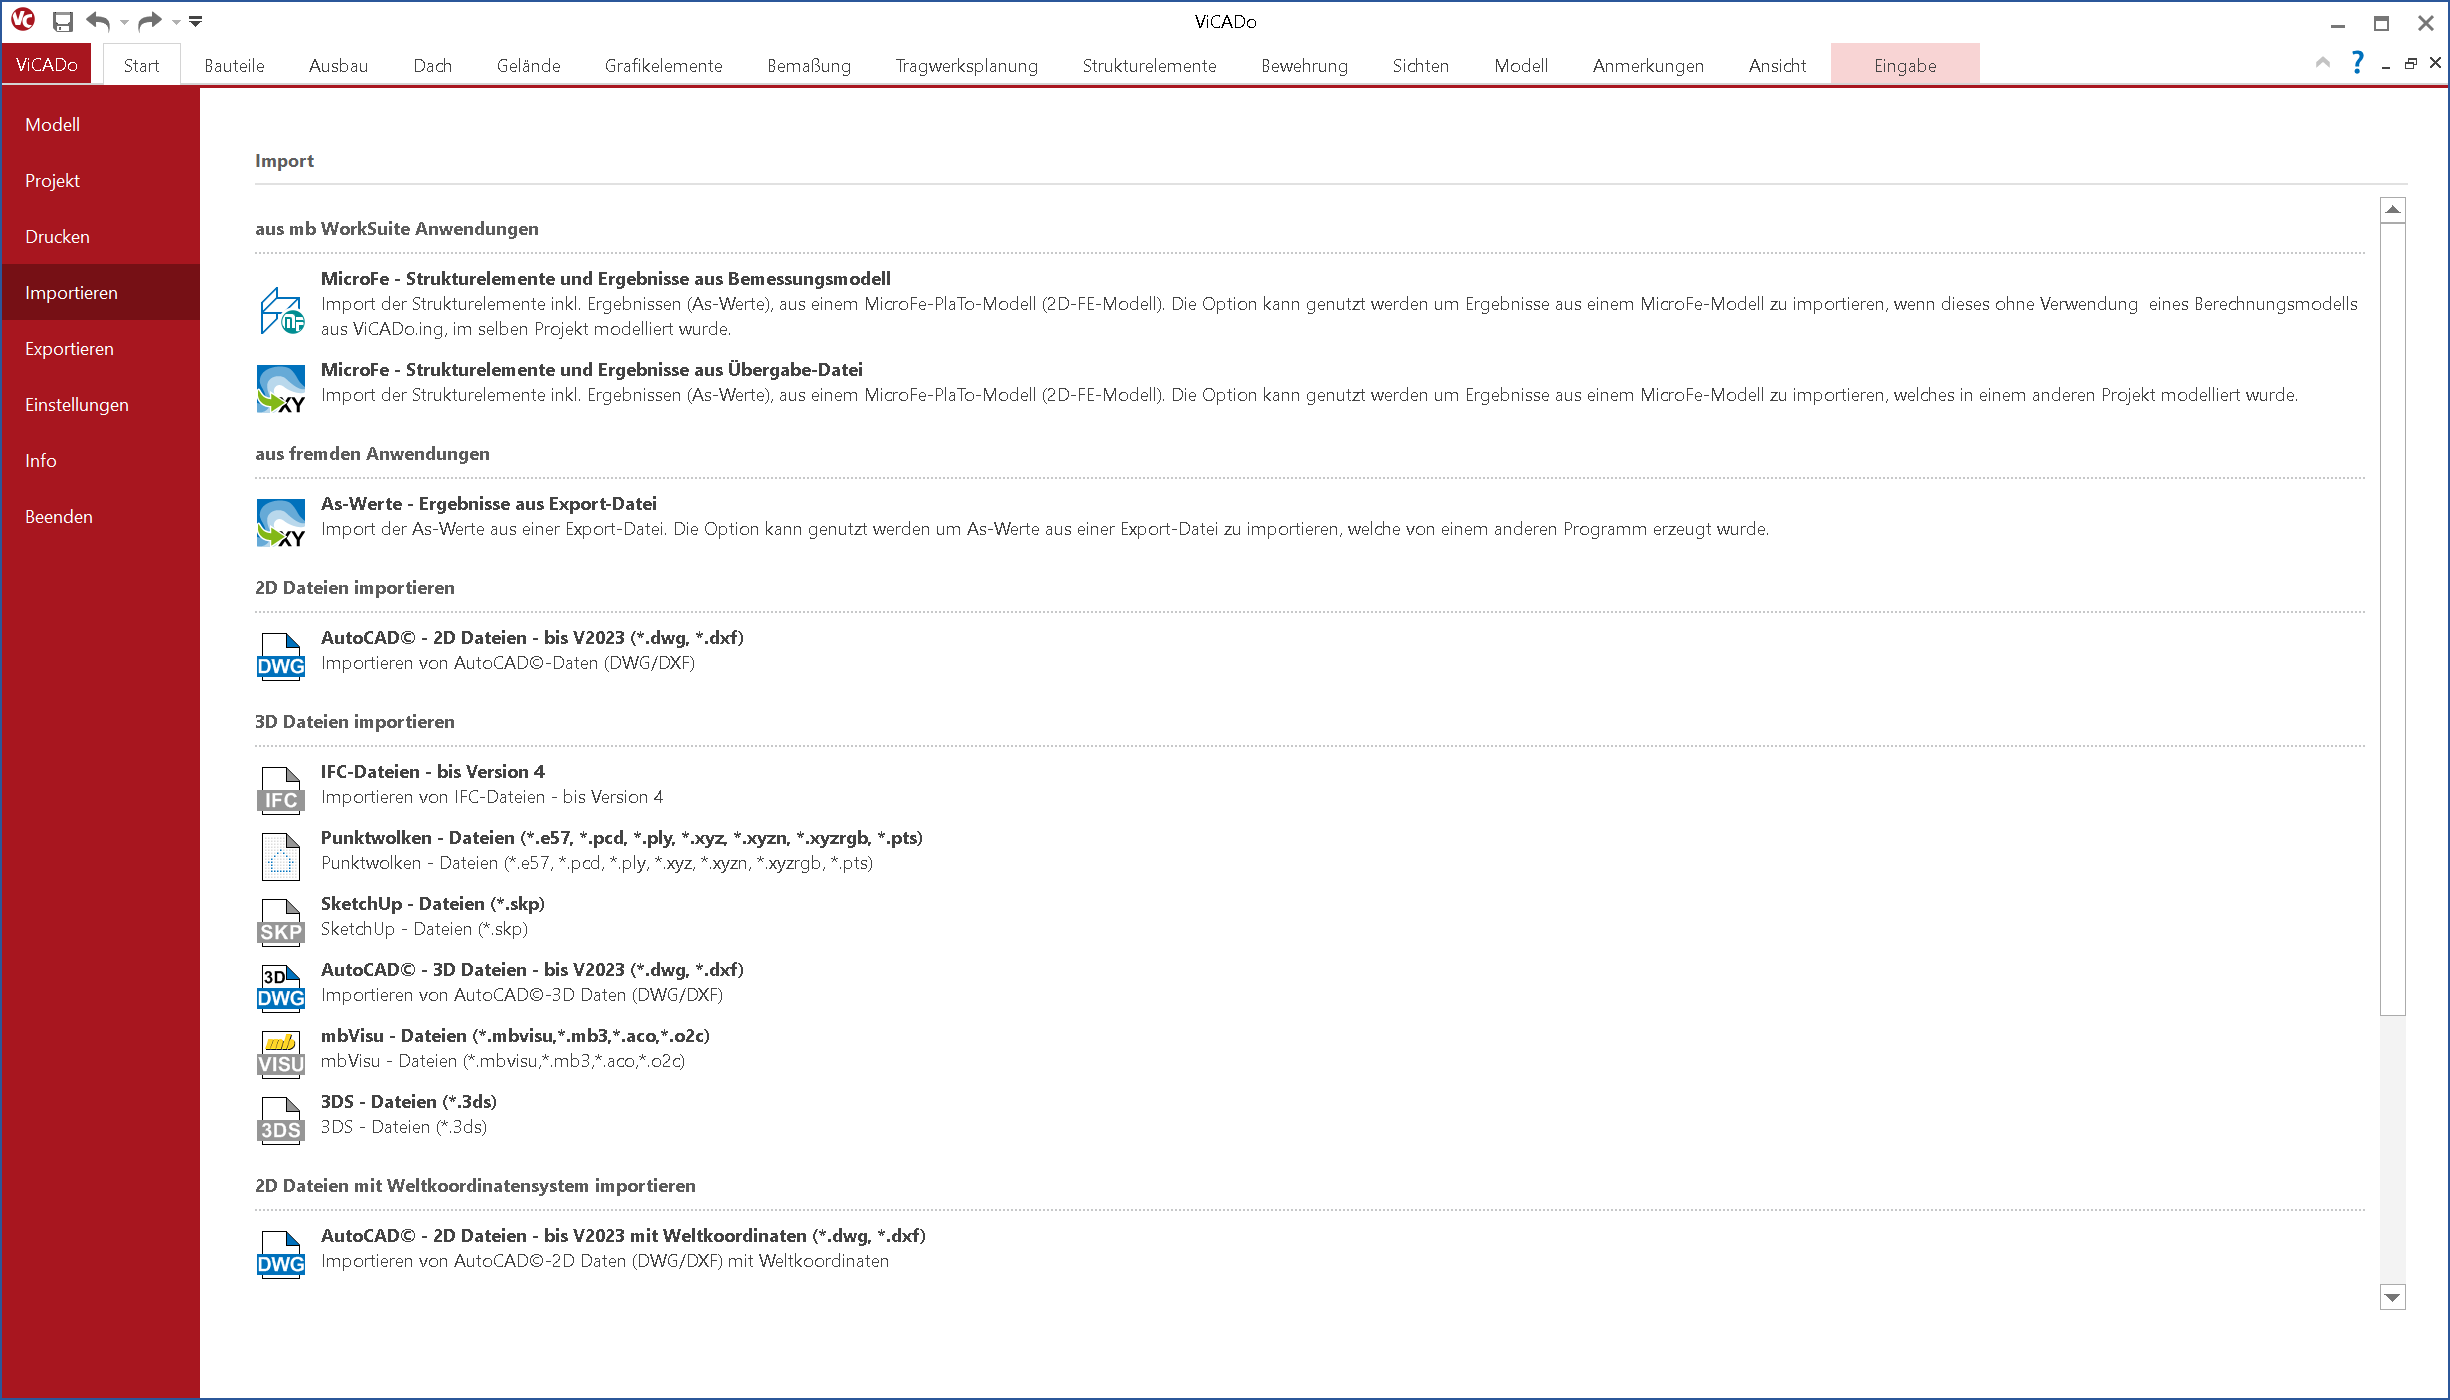Switch to the Start ribbon tab
This screenshot has width=2450, height=1400.
141,66
